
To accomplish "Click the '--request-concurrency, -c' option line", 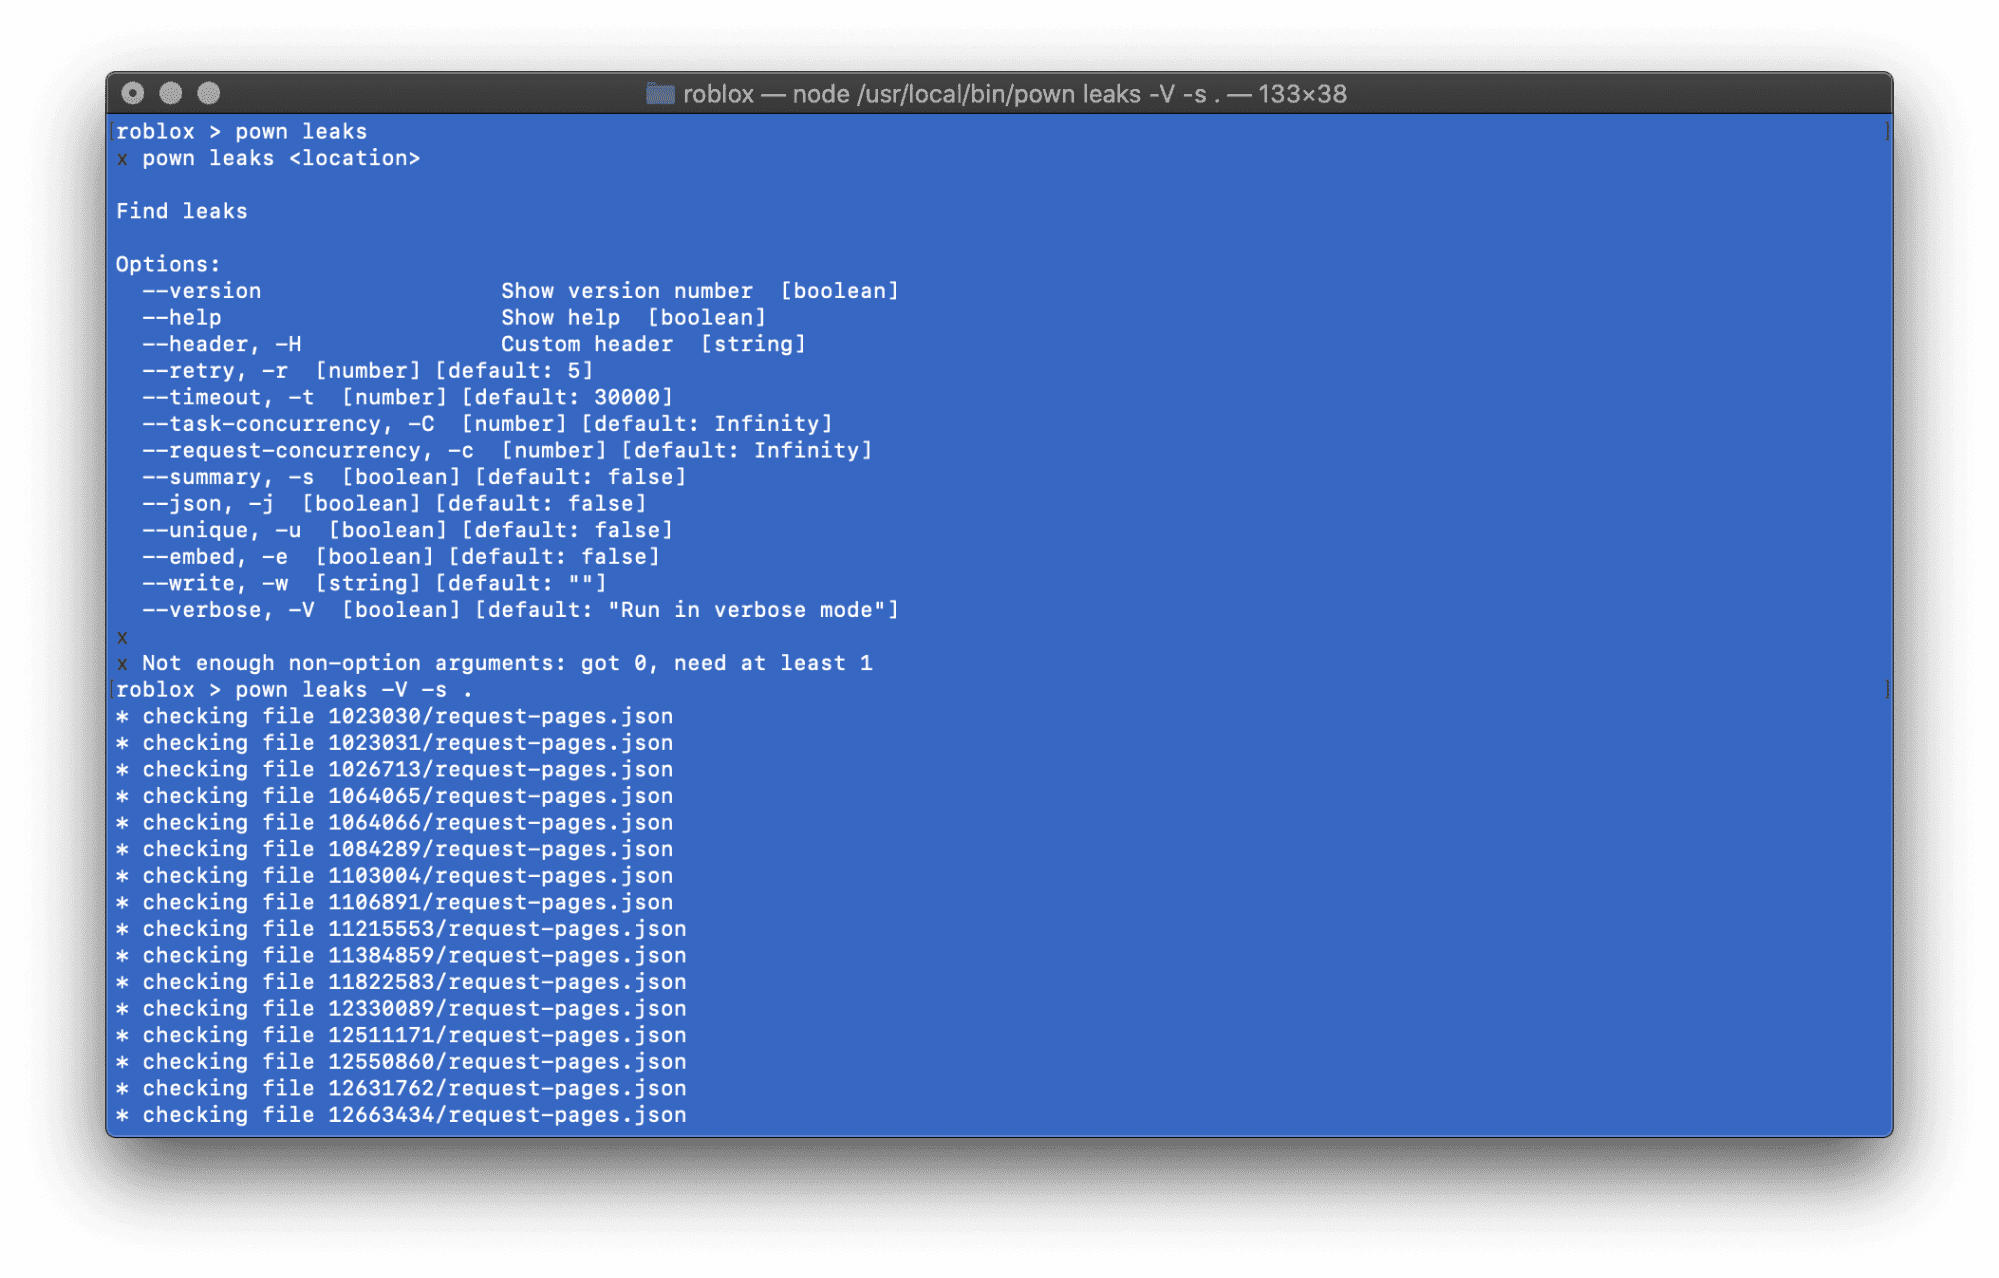I will point(507,450).
